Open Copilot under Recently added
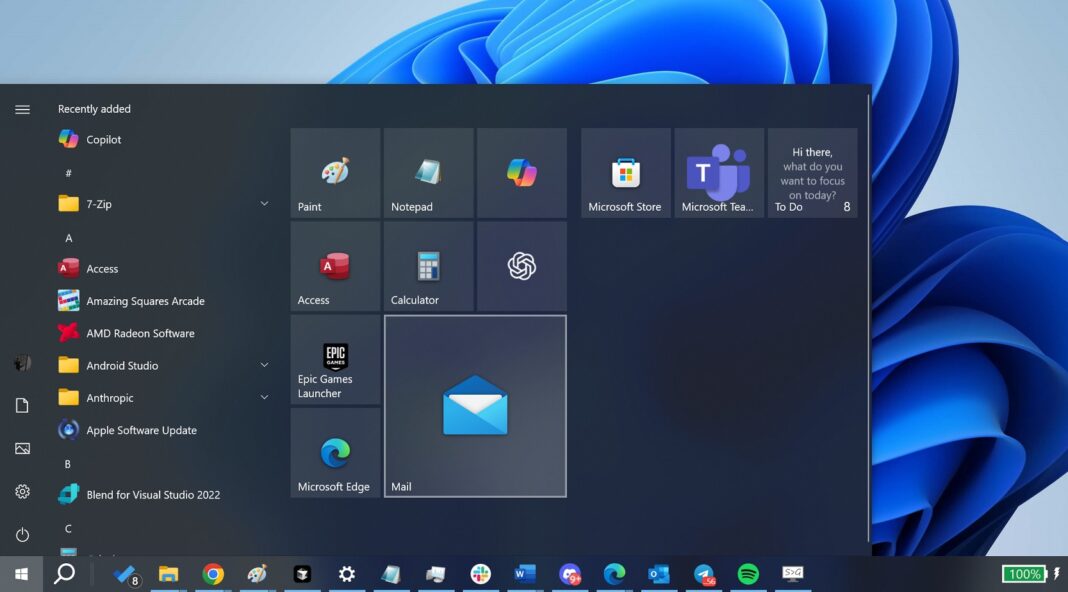The image size is (1068, 592). point(102,139)
